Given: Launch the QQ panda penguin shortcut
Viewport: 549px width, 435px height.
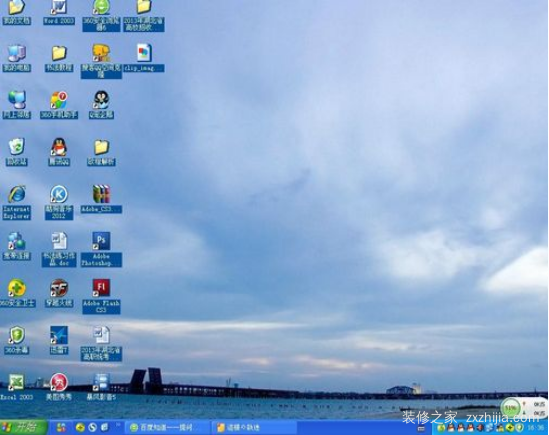Looking at the screenshot, I should (101, 104).
